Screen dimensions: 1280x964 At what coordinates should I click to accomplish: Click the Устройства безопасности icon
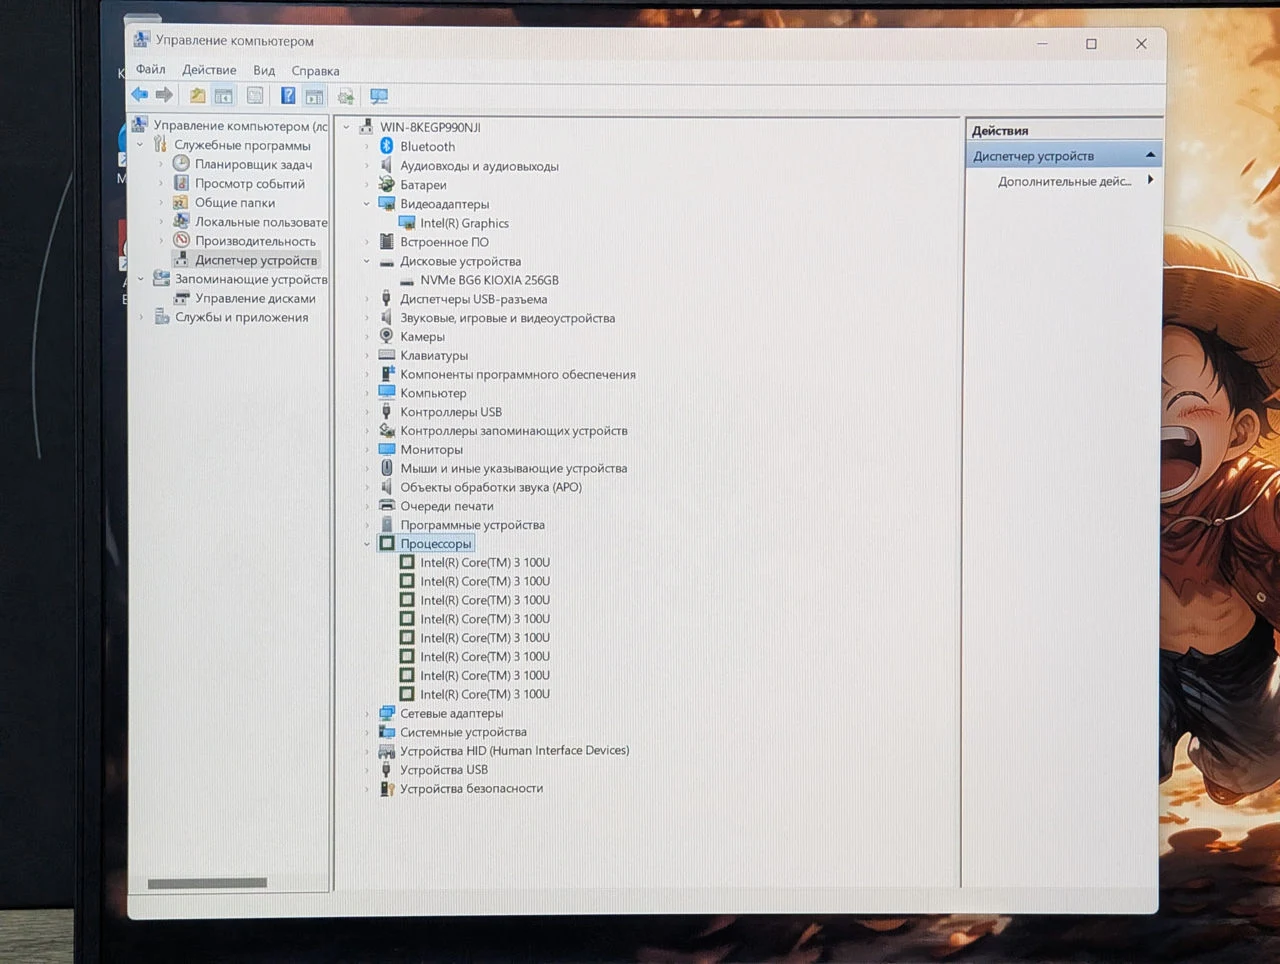click(387, 788)
